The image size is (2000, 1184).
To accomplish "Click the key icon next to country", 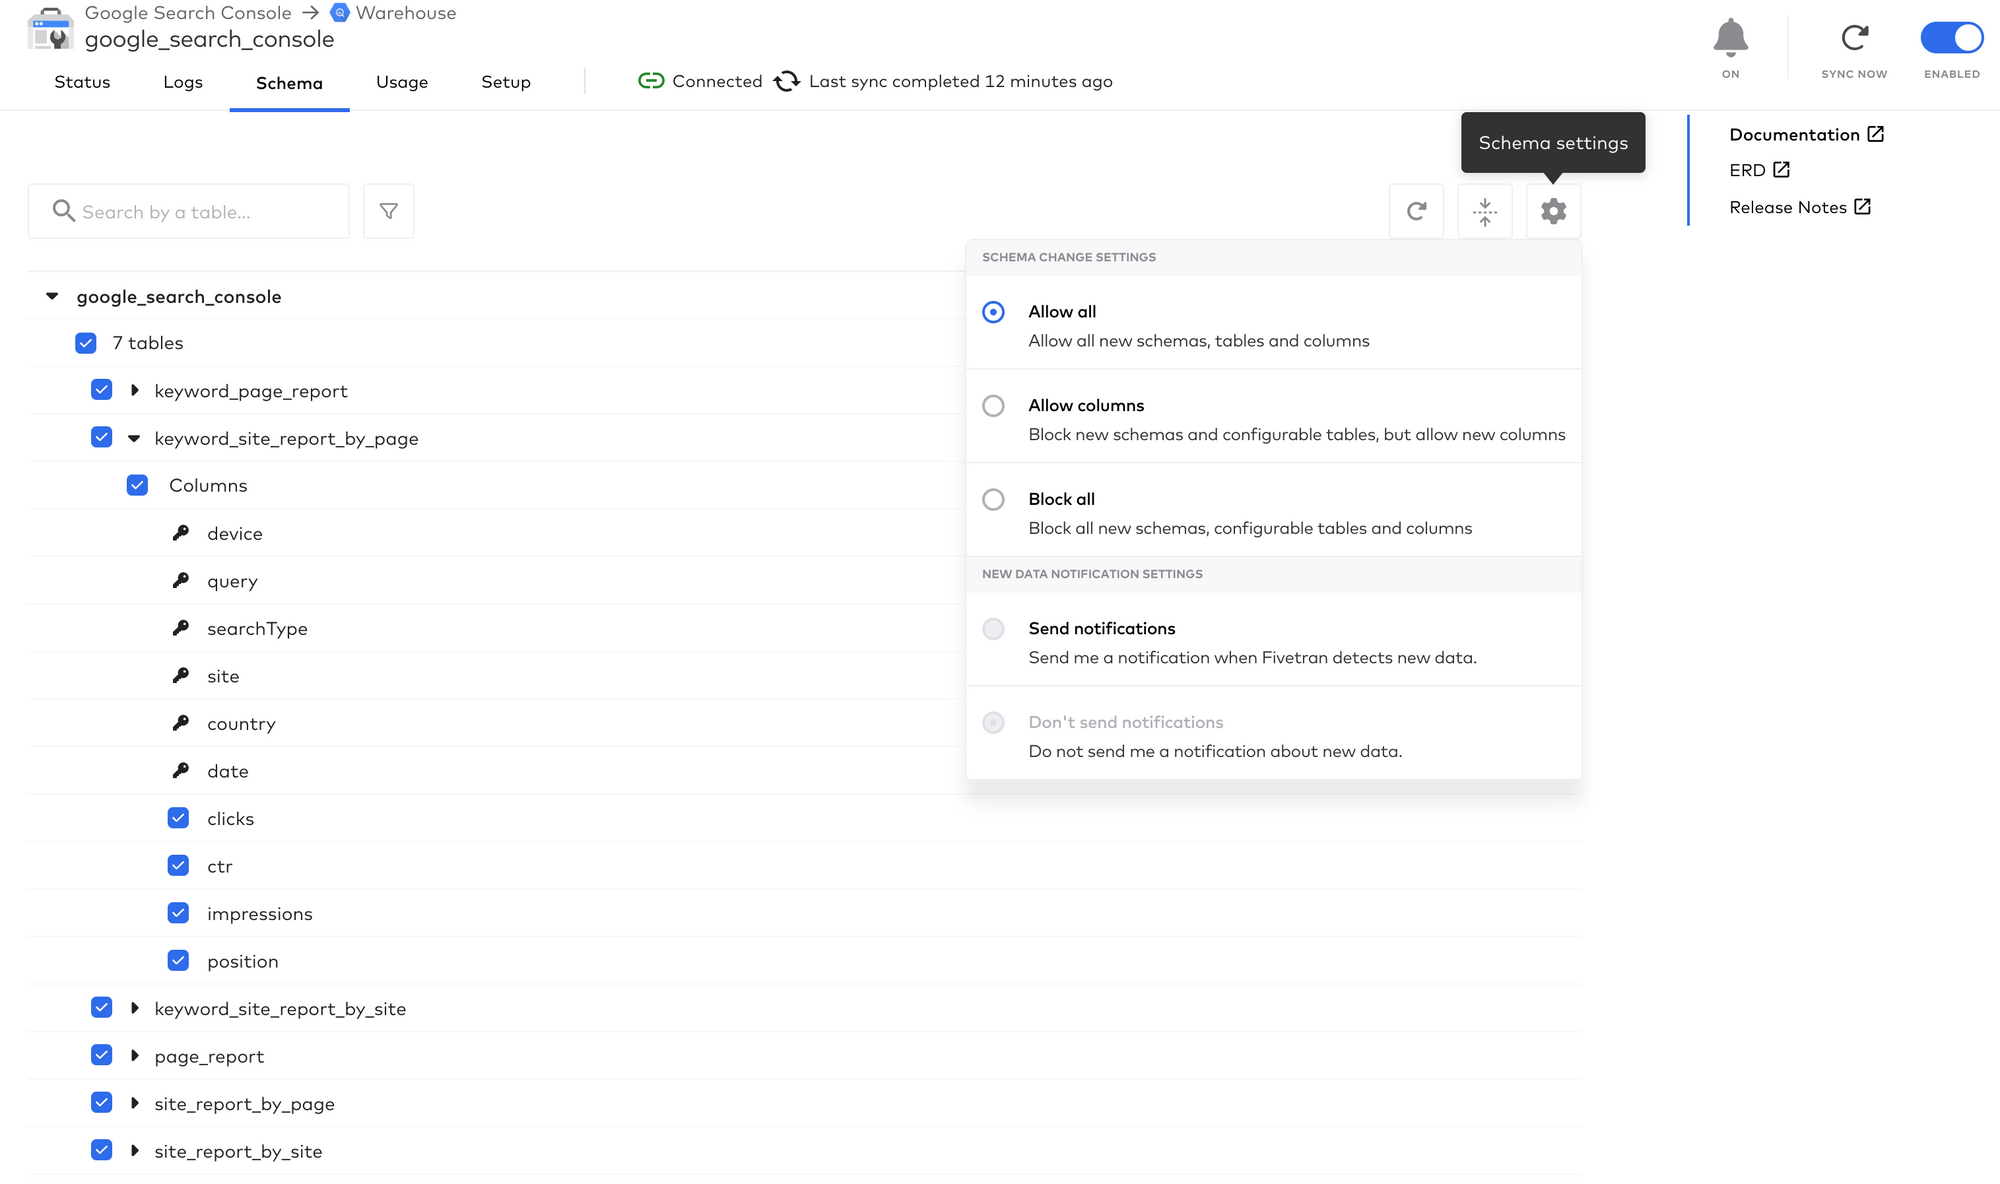I will point(181,723).
